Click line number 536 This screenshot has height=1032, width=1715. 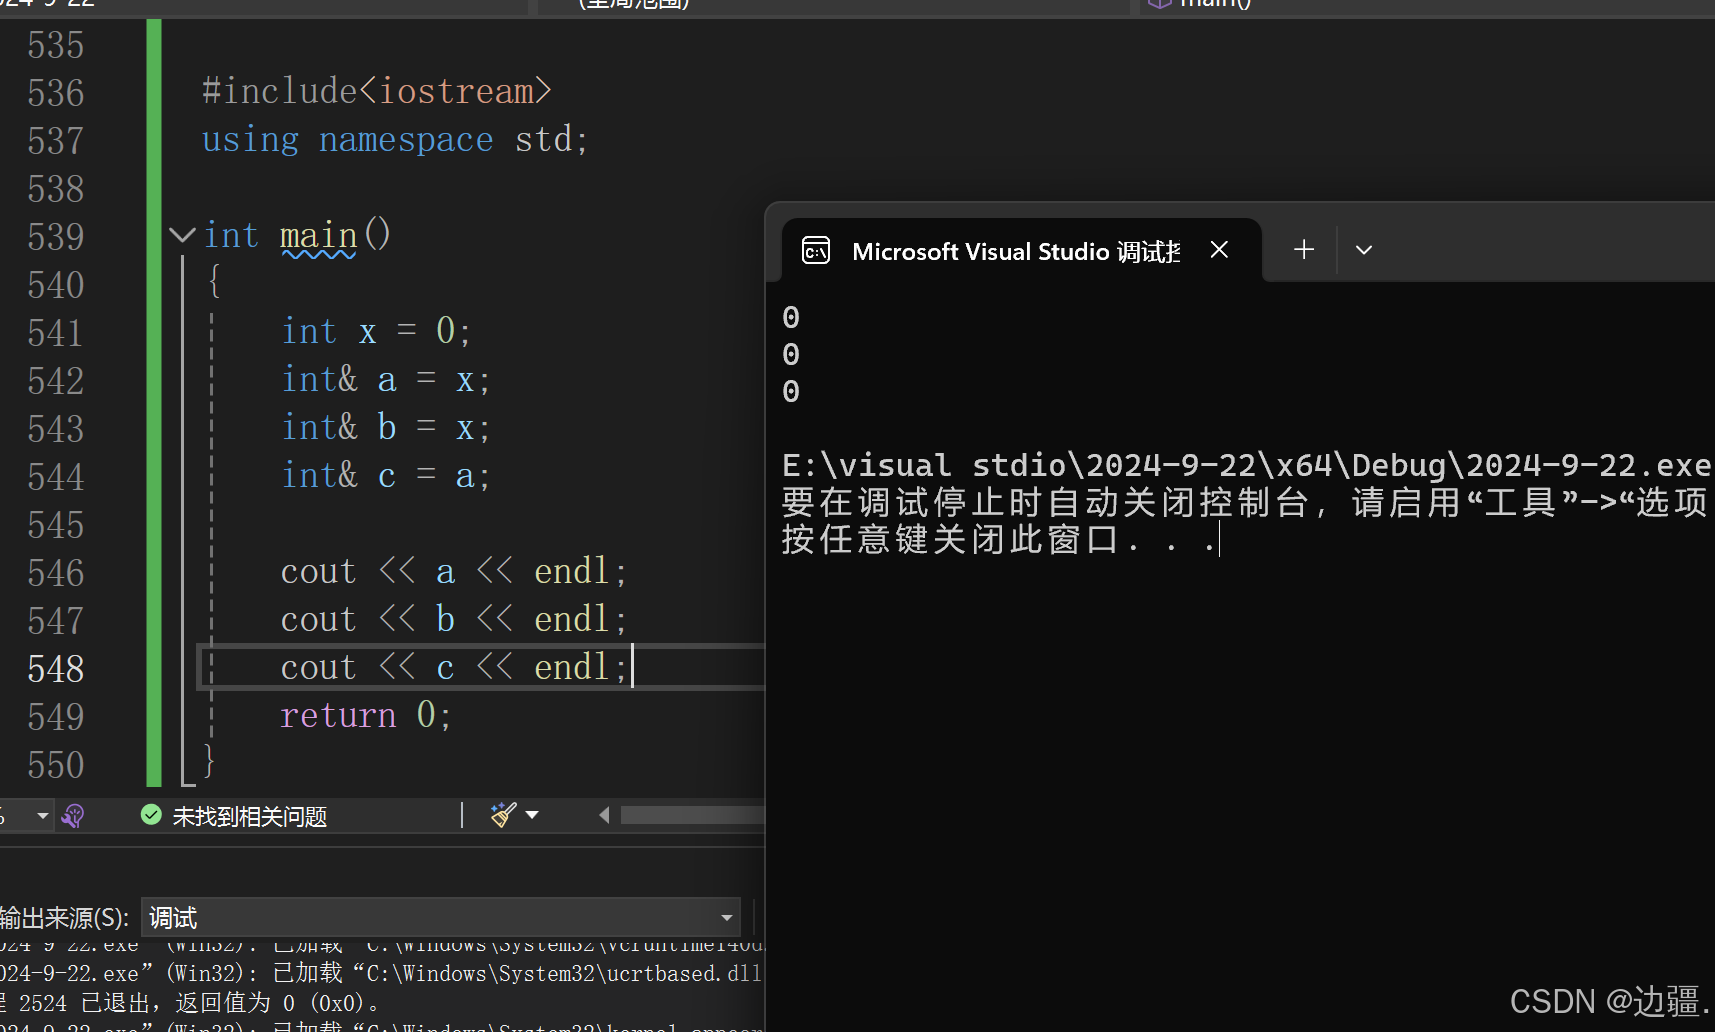tap(56, 93)
